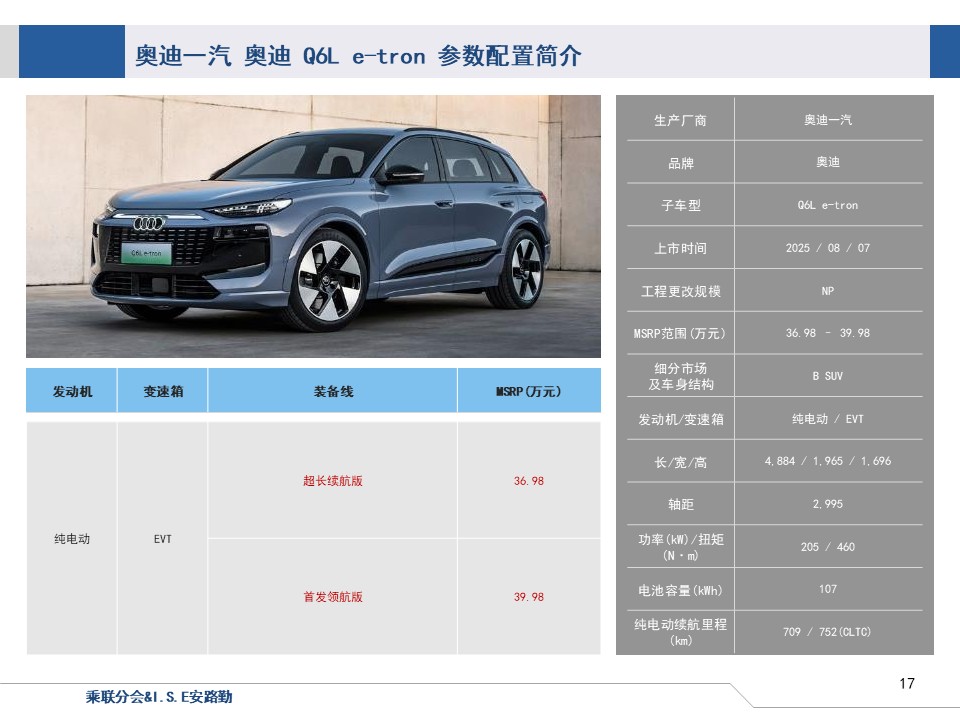The image size is (960, 720).
Task: Click the 发动机/变速箱 label
Action: [681, 419]
